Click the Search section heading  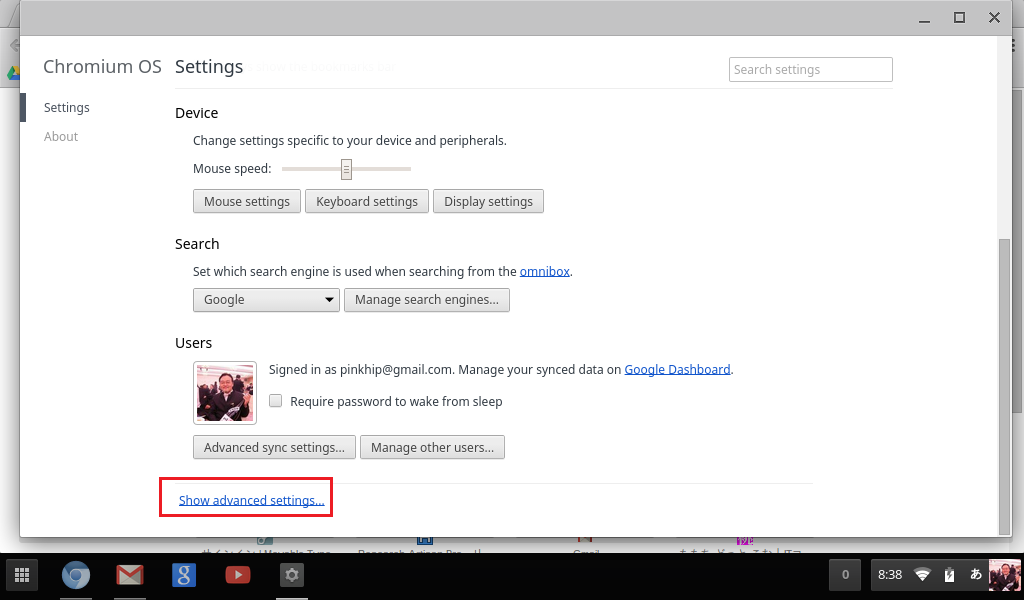tap(197, 244)
